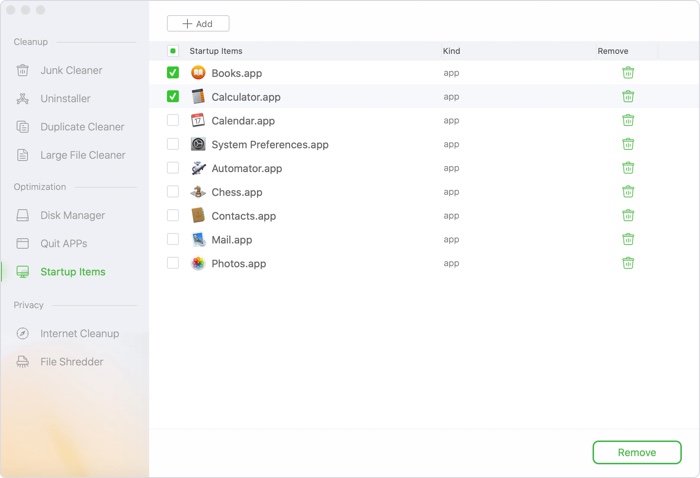
Task: Remove Calendar.app via its trash icon
Action: click(628, 120)
